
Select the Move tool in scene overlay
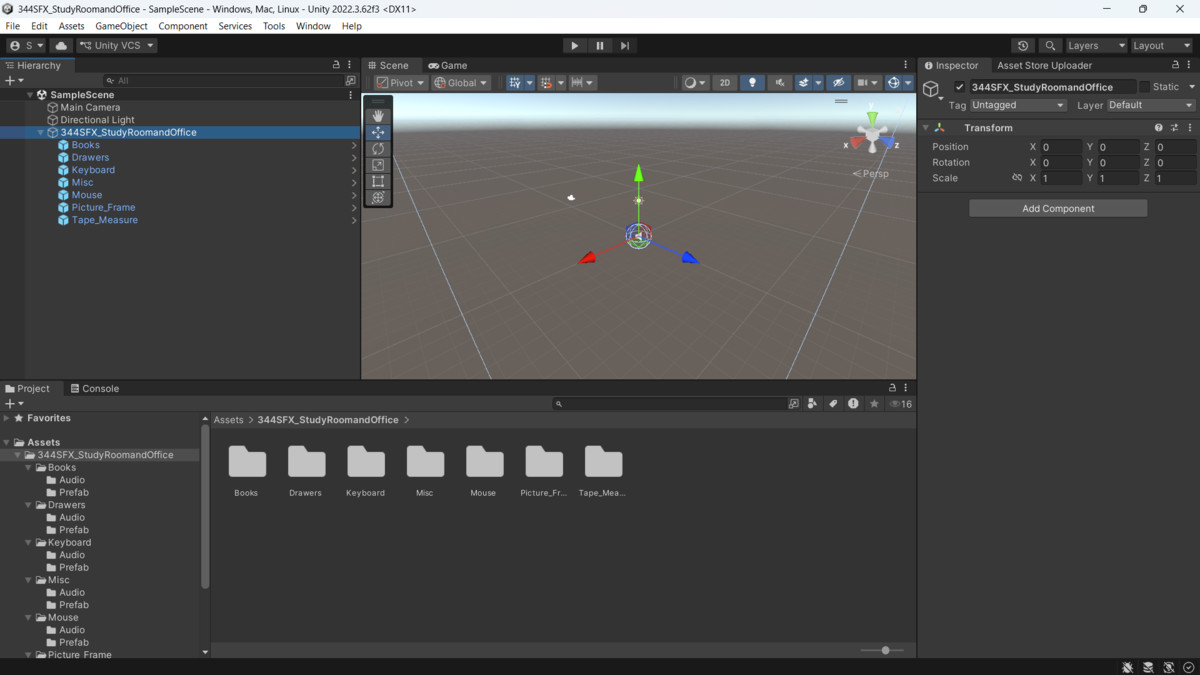(378, 132)
